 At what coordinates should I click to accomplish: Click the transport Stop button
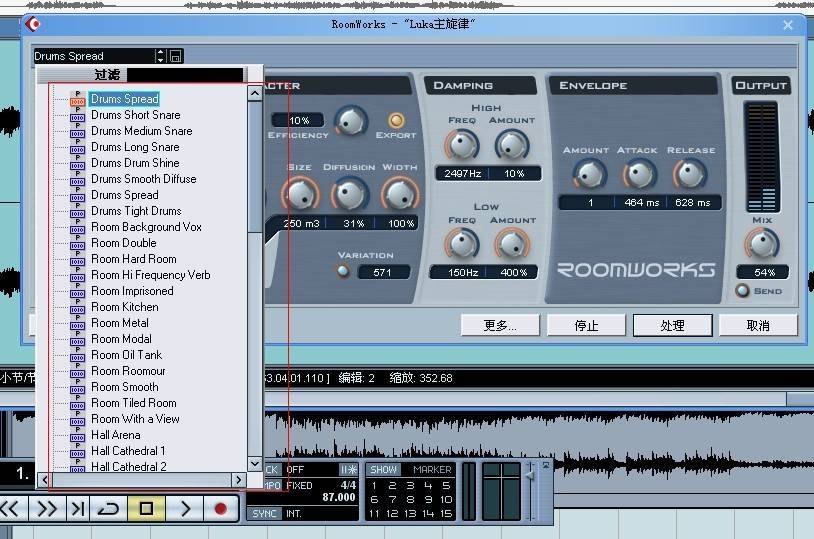pos(146,508)
